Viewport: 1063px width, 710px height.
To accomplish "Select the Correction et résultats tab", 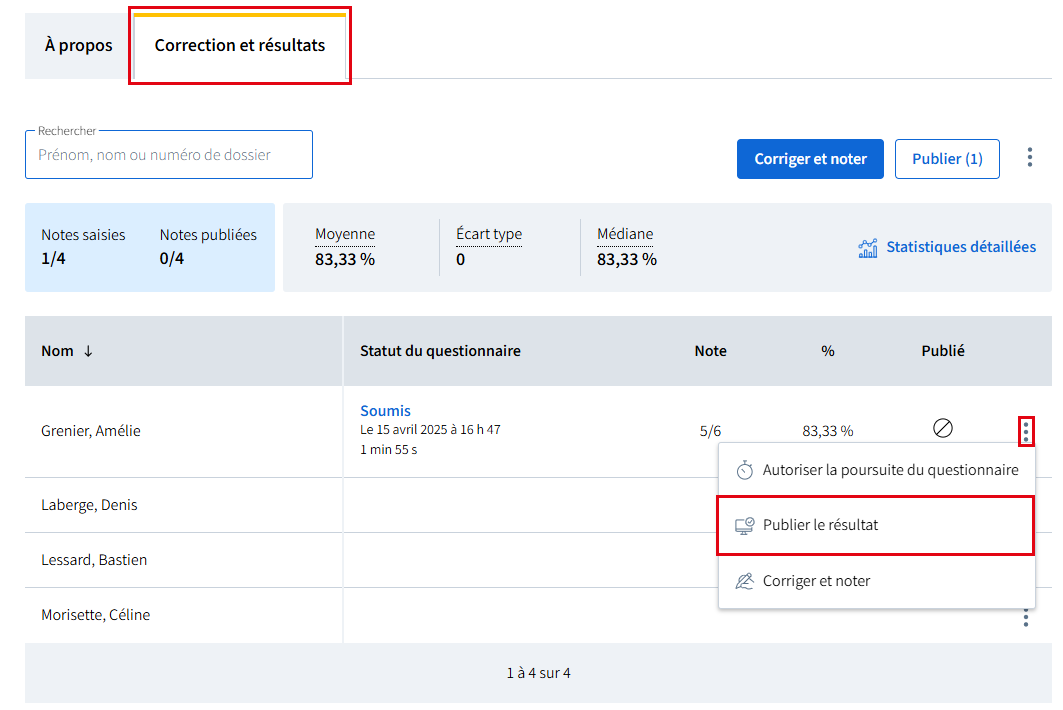I will pos(240,46).
